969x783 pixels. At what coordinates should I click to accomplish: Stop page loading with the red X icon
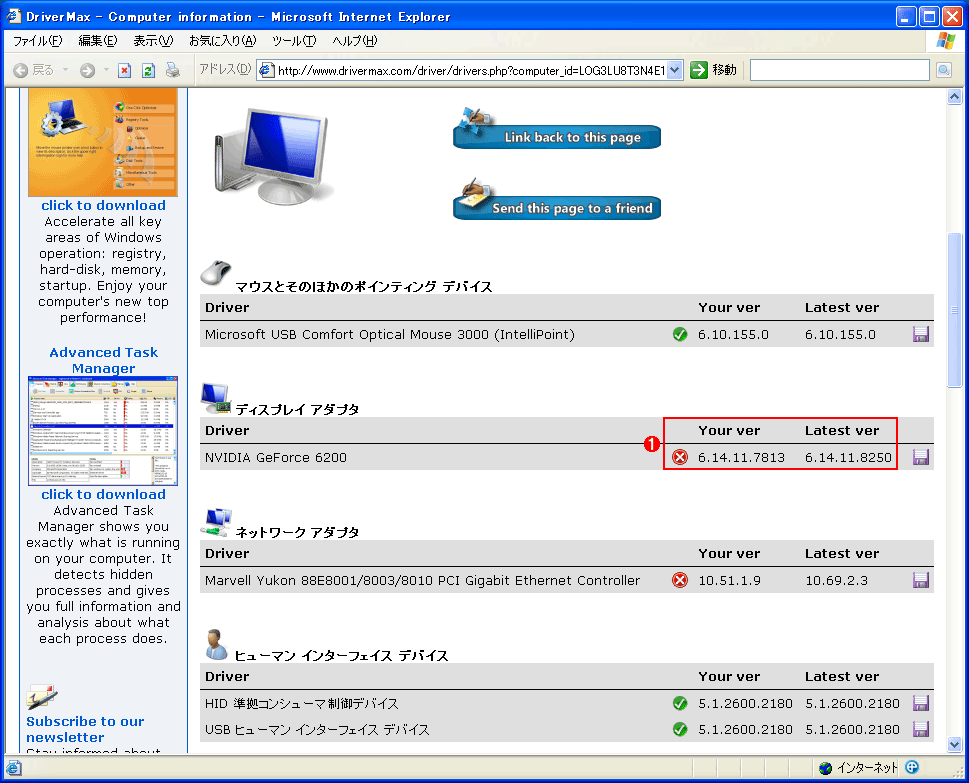click(124, 70)
